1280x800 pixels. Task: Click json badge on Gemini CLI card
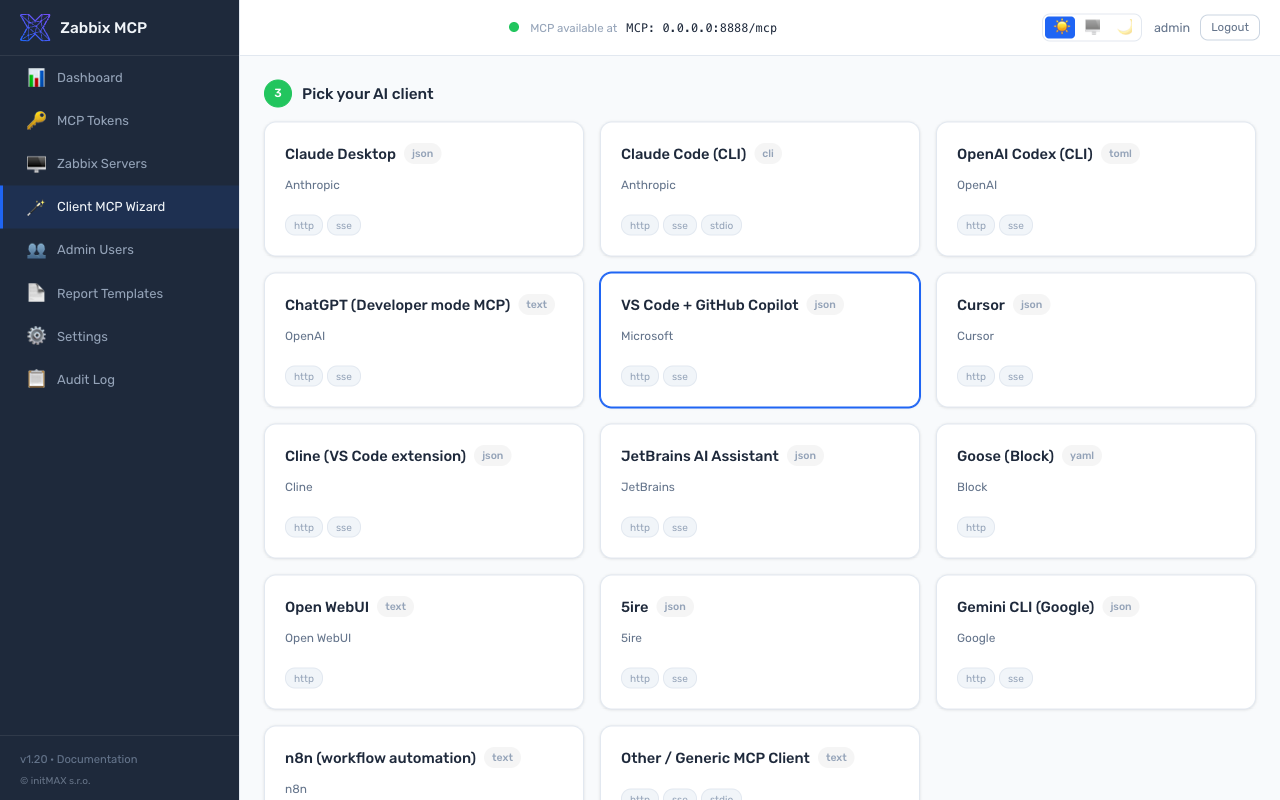click(x=1121, y=607)
